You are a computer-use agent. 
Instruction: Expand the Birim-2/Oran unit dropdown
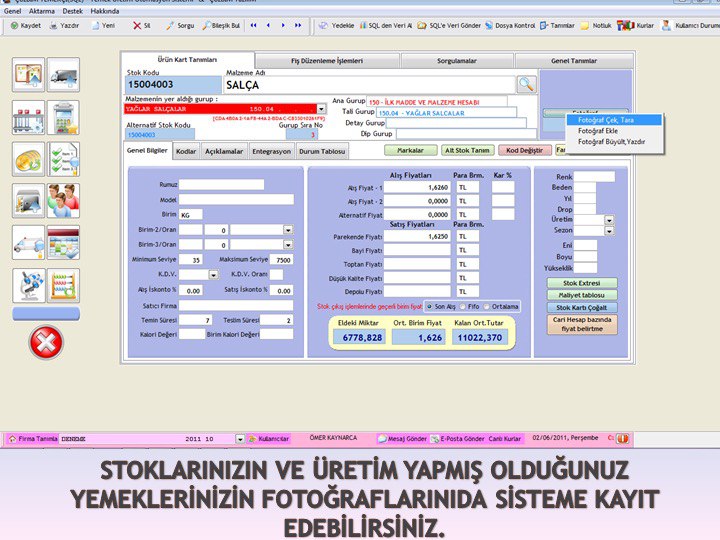click(x=288, y=229)
